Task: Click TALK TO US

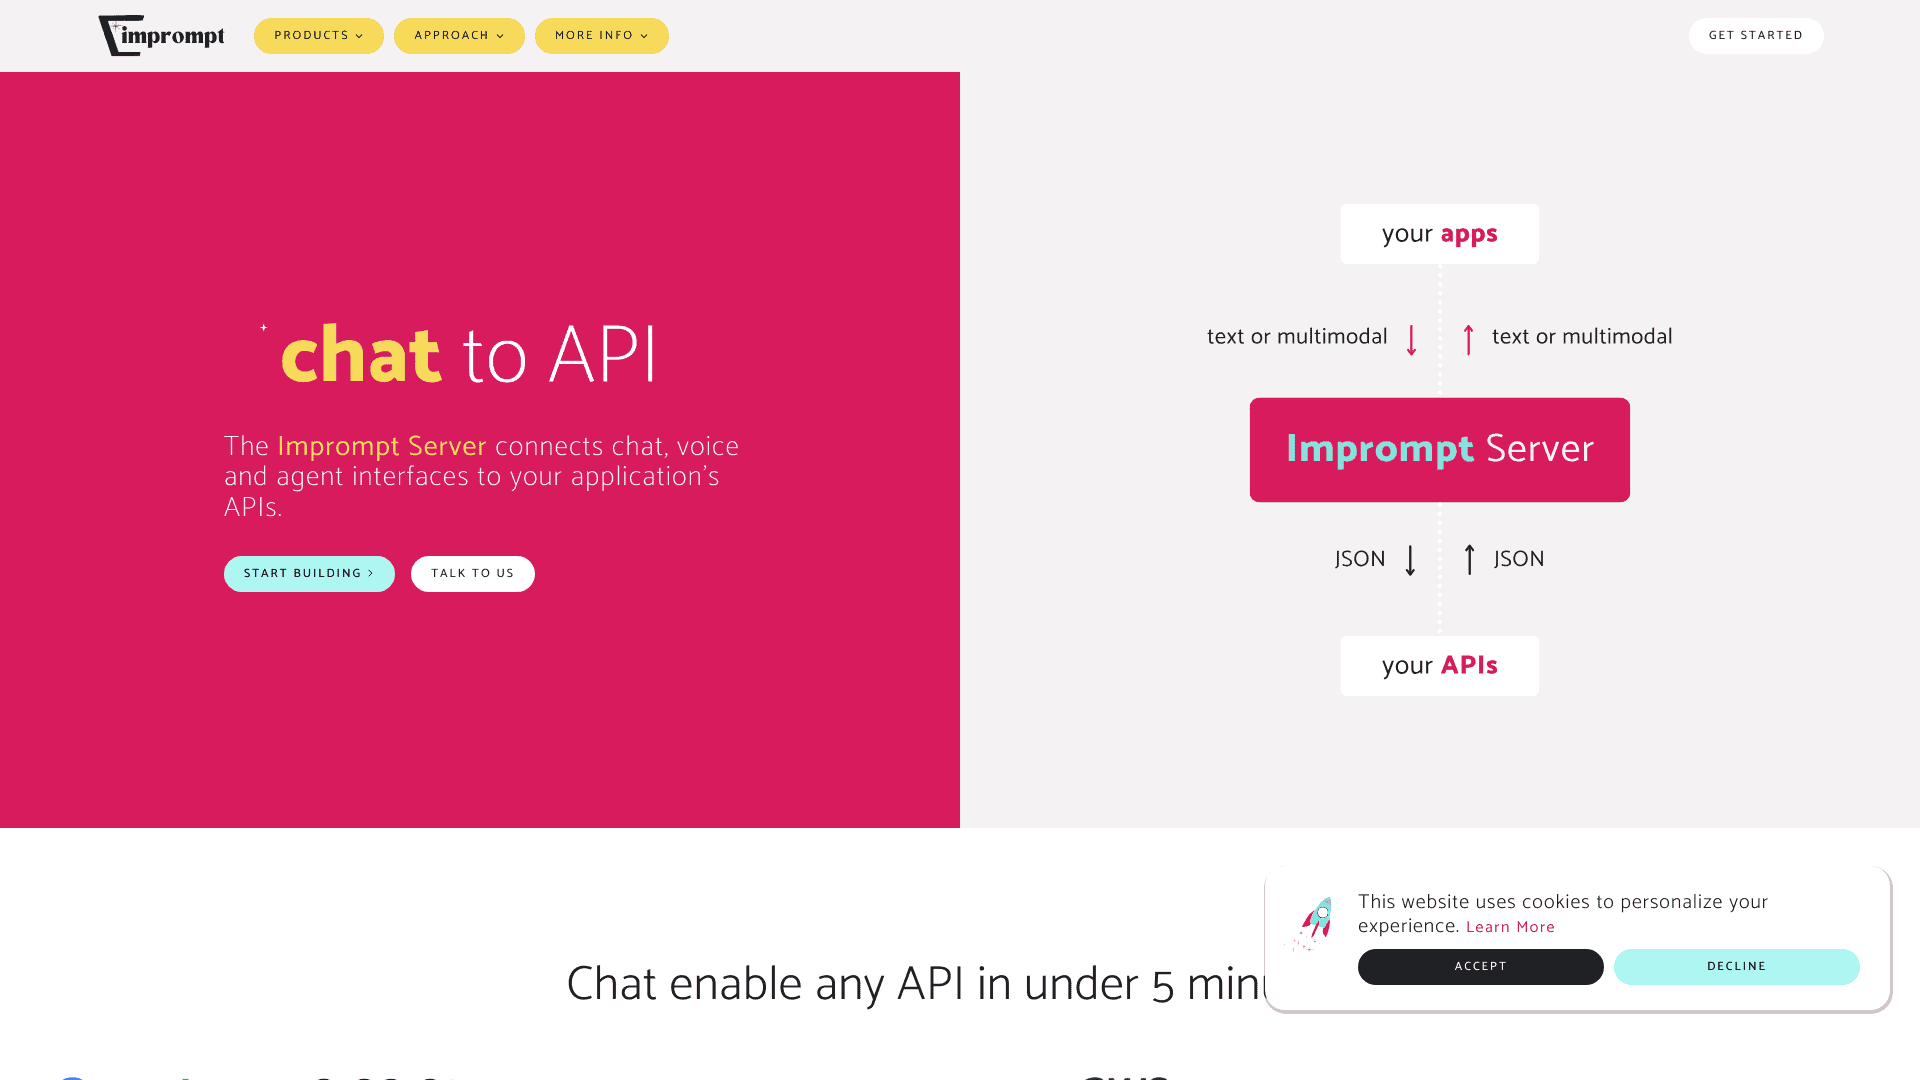Action: (472, 573)
